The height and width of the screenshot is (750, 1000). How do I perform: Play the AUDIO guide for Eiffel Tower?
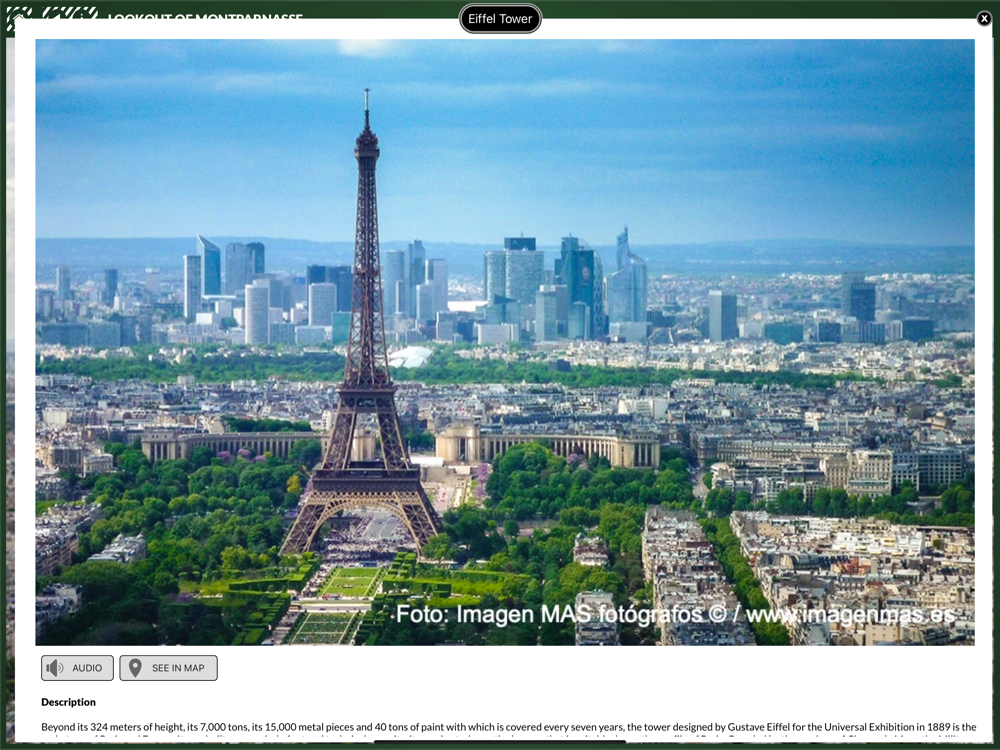(x=77, y=668)
